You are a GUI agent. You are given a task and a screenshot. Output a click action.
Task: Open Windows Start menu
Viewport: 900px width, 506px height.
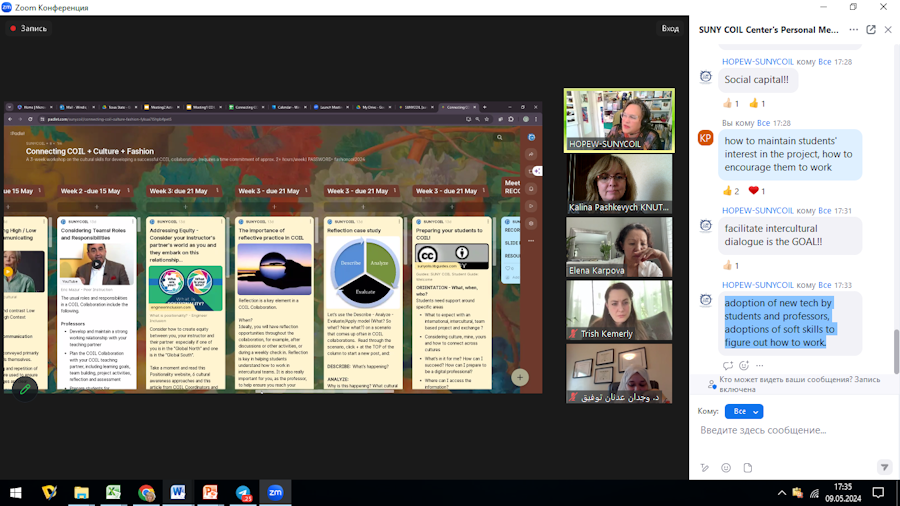pos(16,492)
